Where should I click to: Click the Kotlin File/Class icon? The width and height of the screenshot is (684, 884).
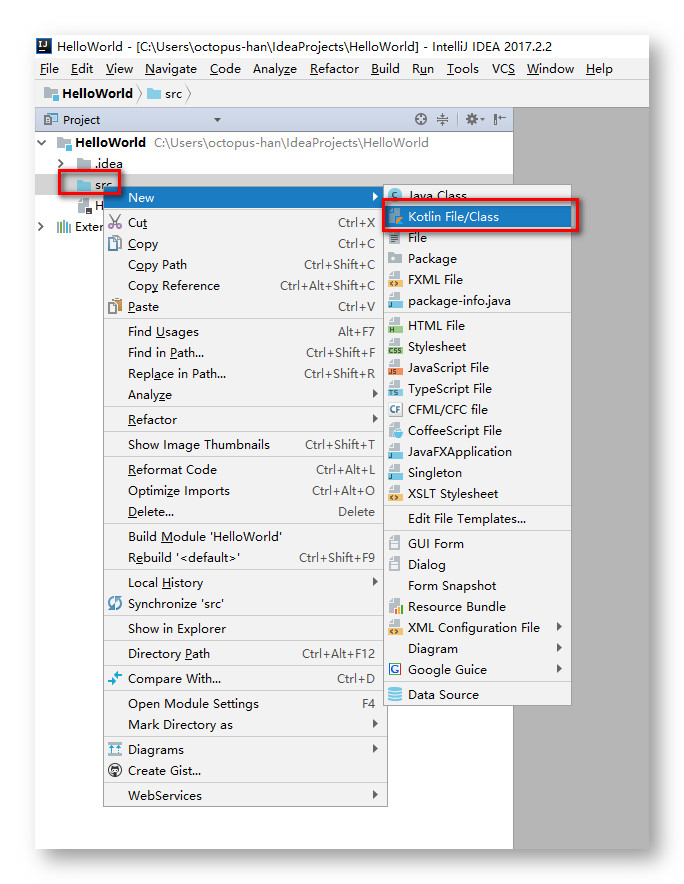point(395,216)
